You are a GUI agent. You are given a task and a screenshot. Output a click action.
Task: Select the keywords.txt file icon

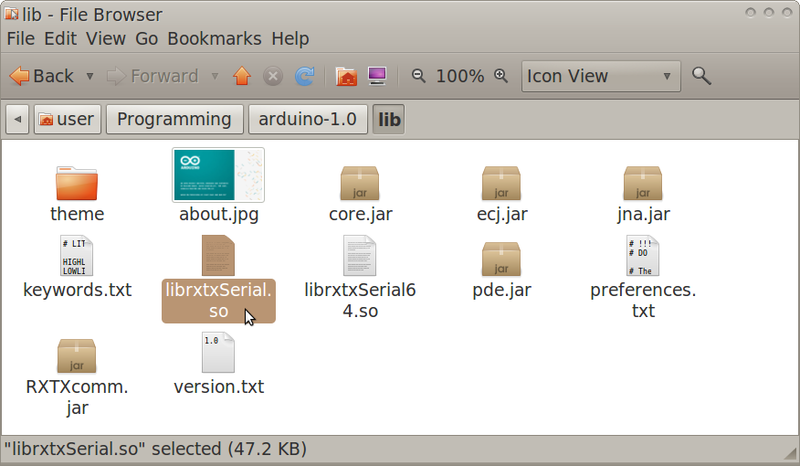pyautogui.click(x=77, y=256)
